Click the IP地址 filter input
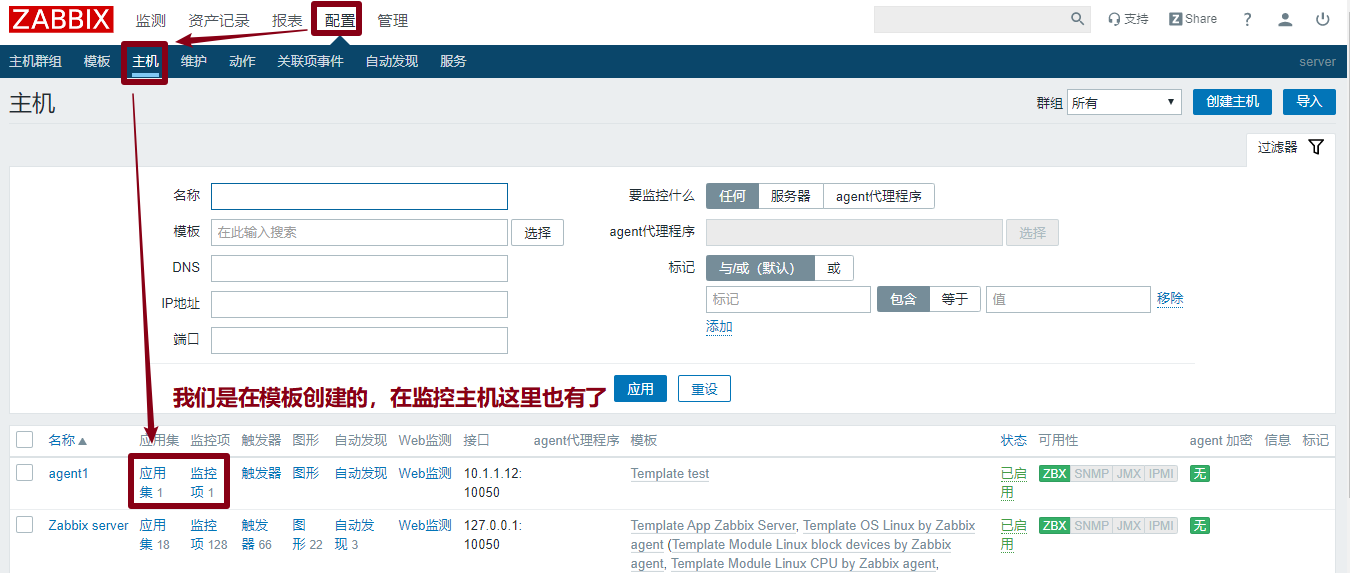Viewport: 1350px width, 573px height. coord(359,304)
